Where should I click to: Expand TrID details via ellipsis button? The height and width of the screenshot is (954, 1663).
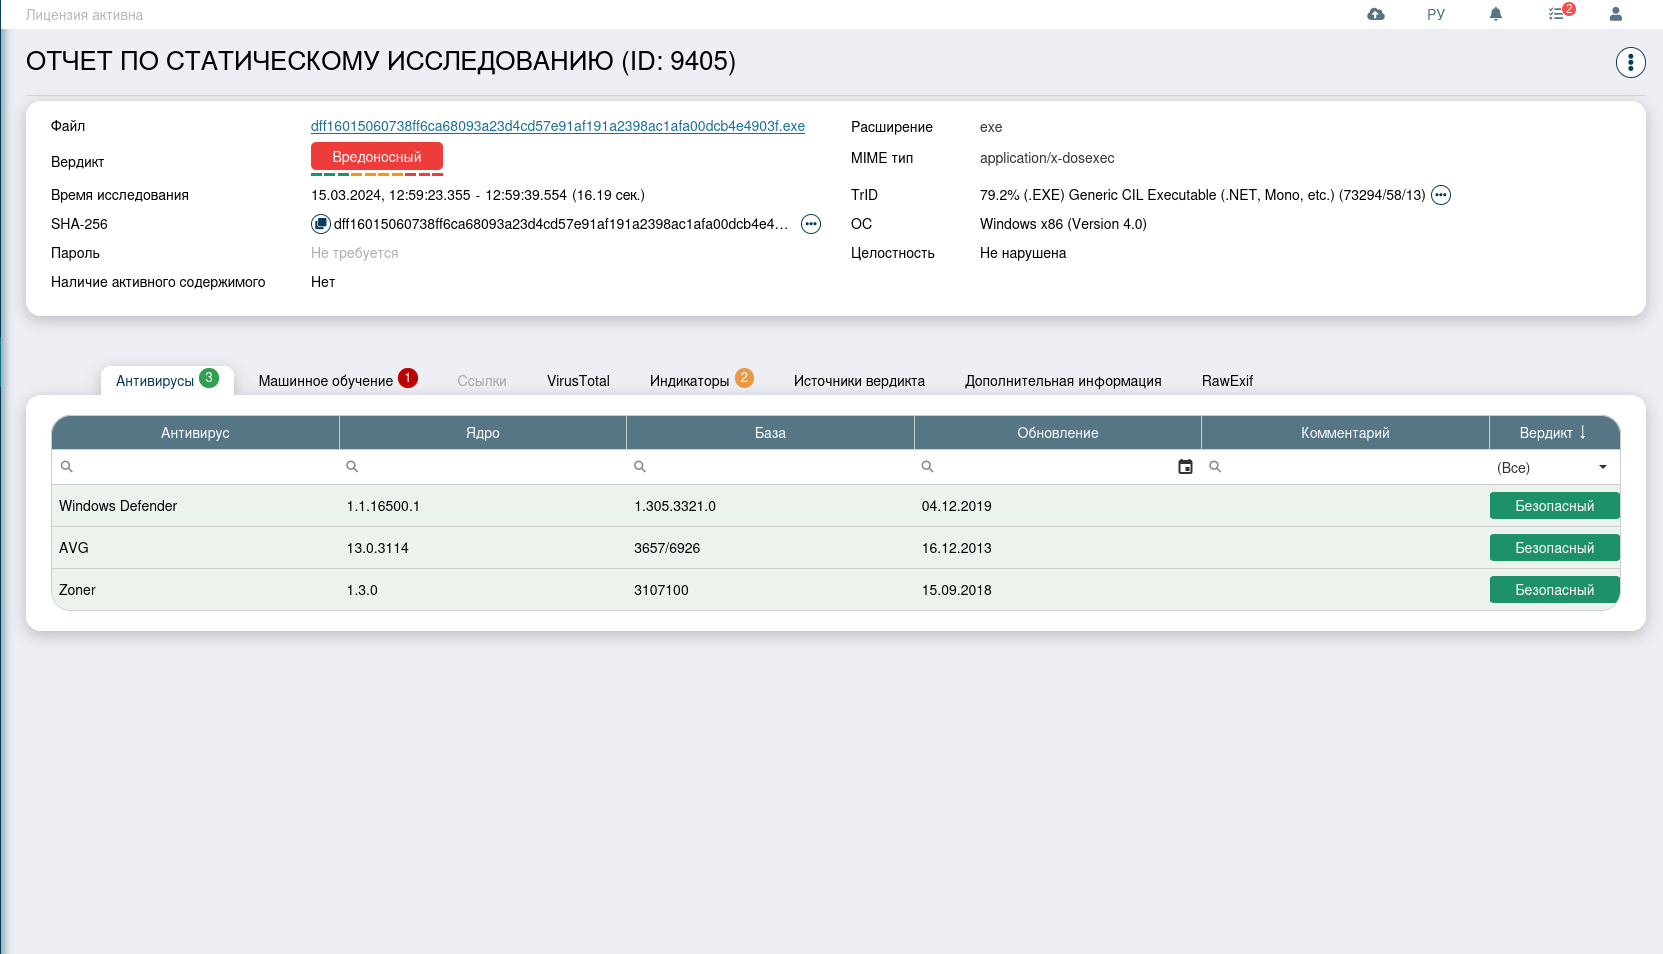click(1441, 195)
